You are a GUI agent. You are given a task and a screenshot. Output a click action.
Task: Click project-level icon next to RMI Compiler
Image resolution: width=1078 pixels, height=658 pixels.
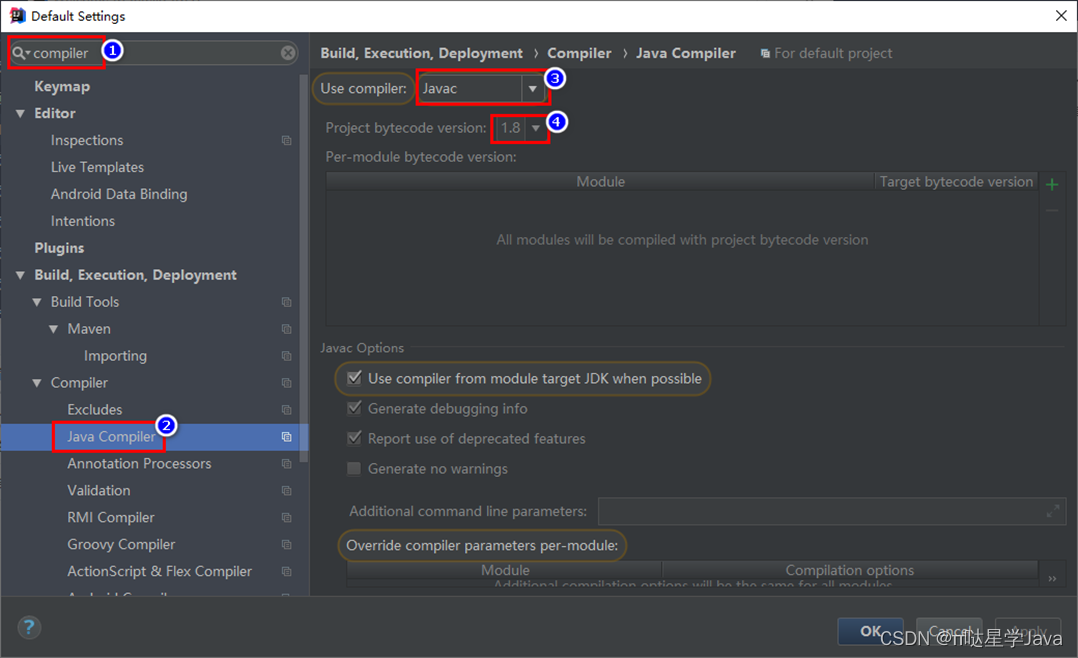pos(287,517)
